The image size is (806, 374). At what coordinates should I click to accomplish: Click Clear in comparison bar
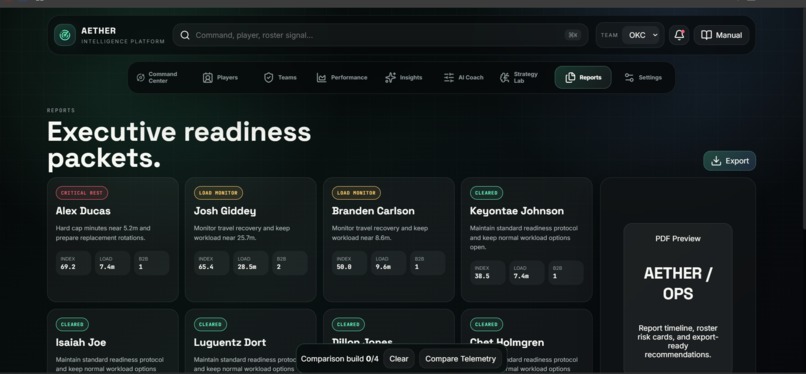click(399, 359)
